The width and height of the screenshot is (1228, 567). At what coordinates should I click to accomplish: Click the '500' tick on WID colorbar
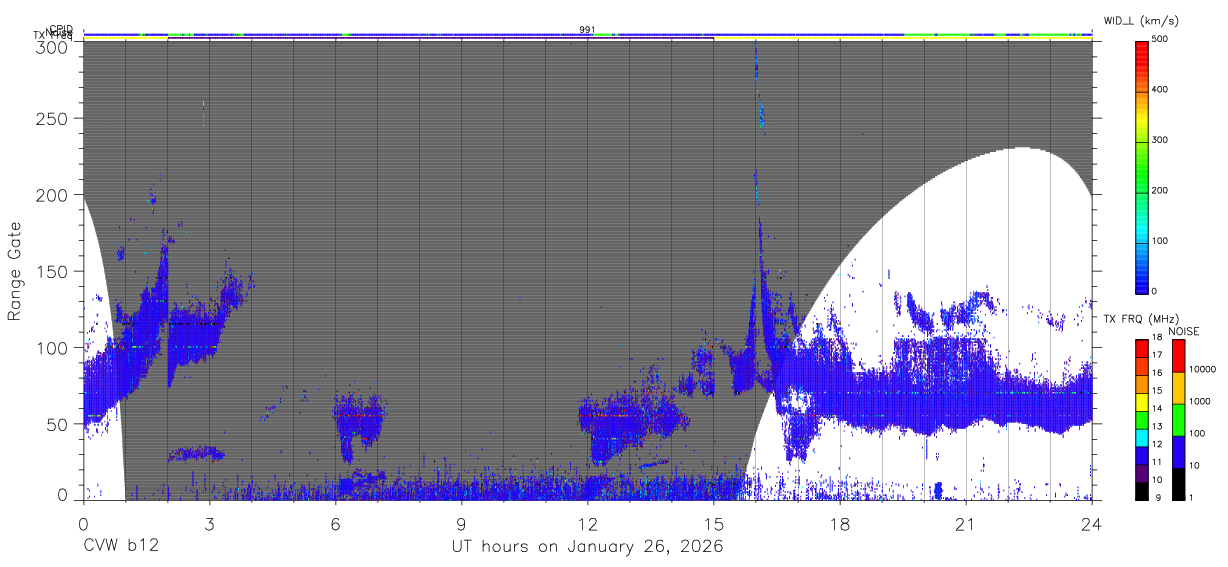click(x=1161, y=40)
